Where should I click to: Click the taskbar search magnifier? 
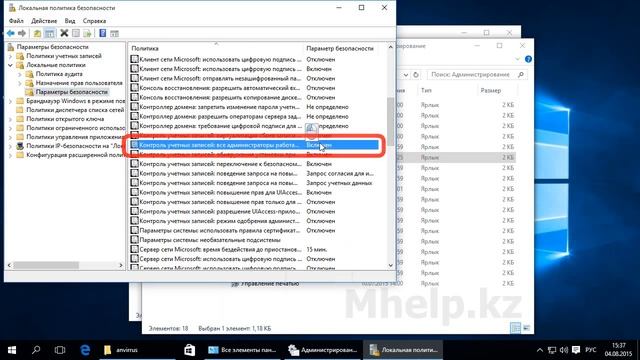[x=36, y=350]
